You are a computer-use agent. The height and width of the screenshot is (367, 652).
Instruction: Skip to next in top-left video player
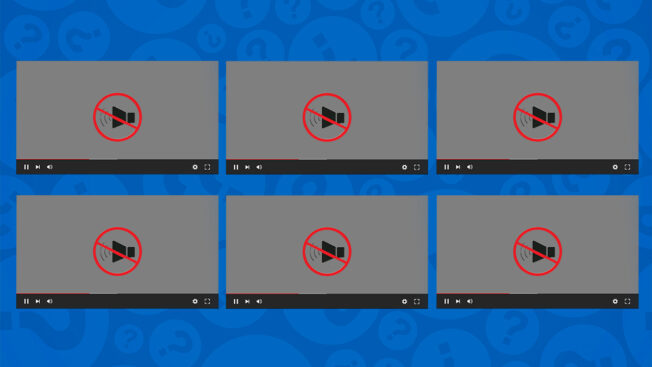[38, 167]
